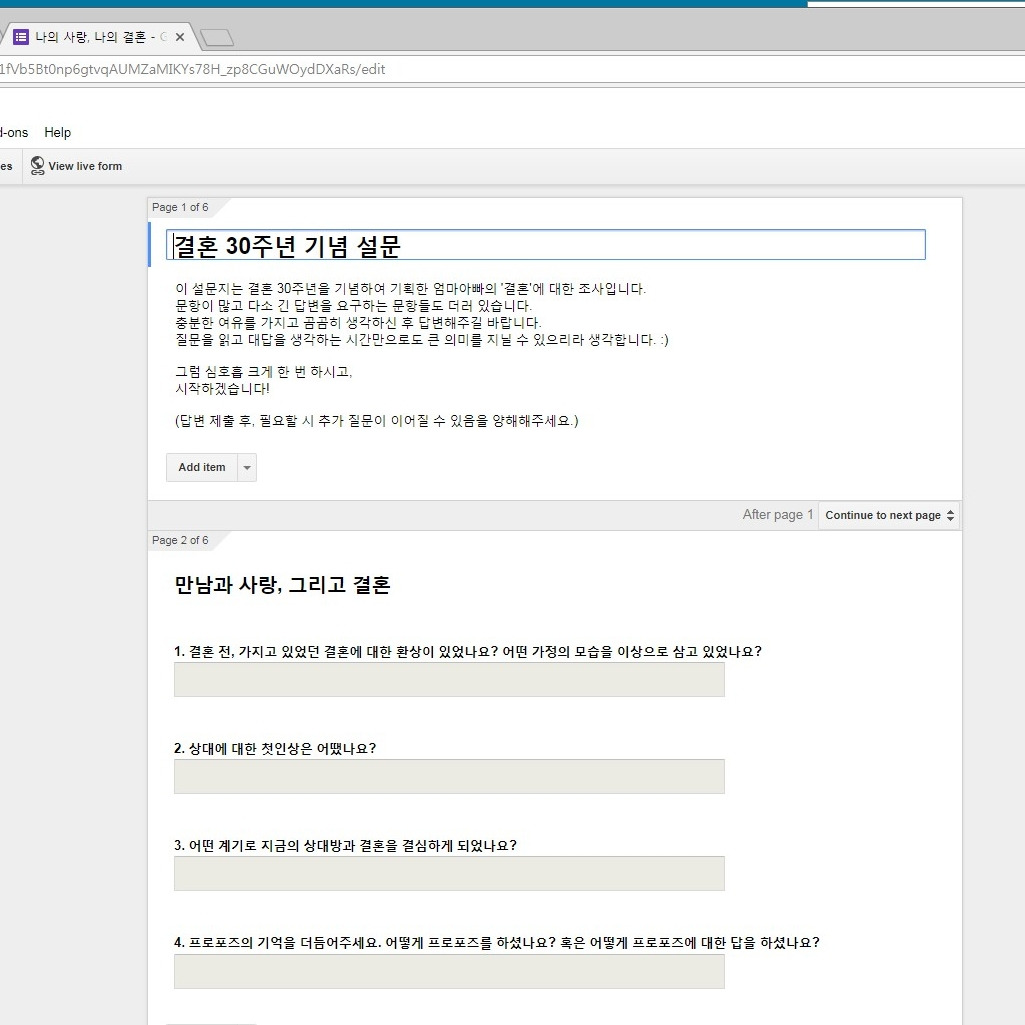Open the Add-ons menu
1025x1025 pixels.
[14, 132]
